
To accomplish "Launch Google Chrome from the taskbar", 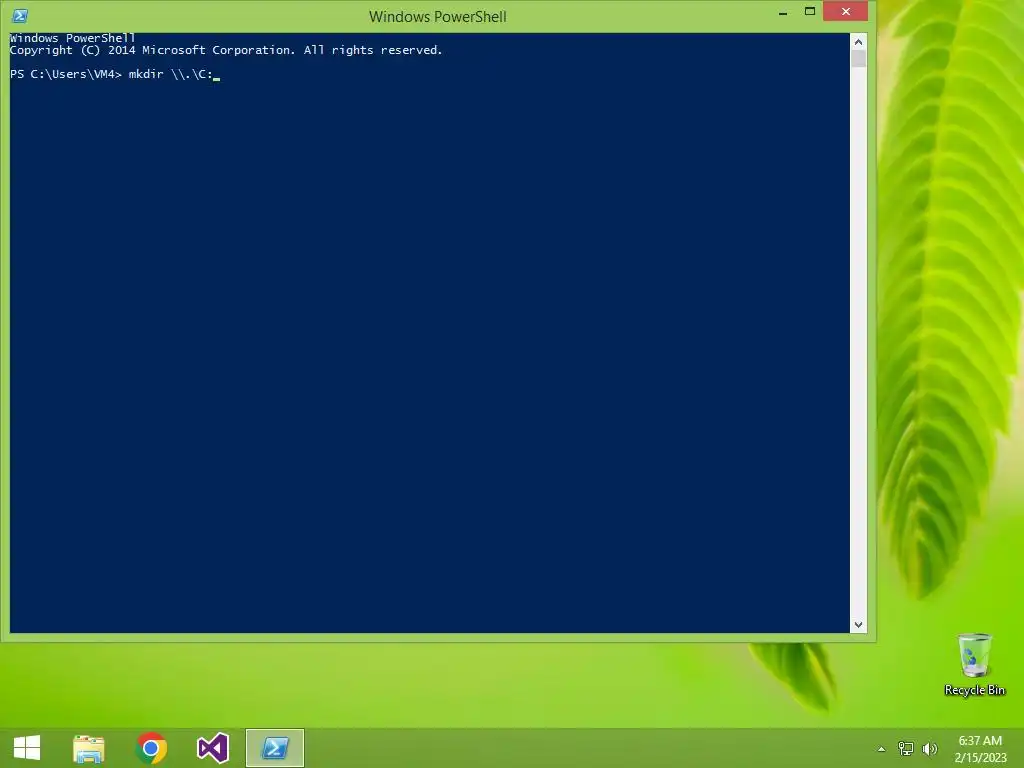I will click(151, 748).
